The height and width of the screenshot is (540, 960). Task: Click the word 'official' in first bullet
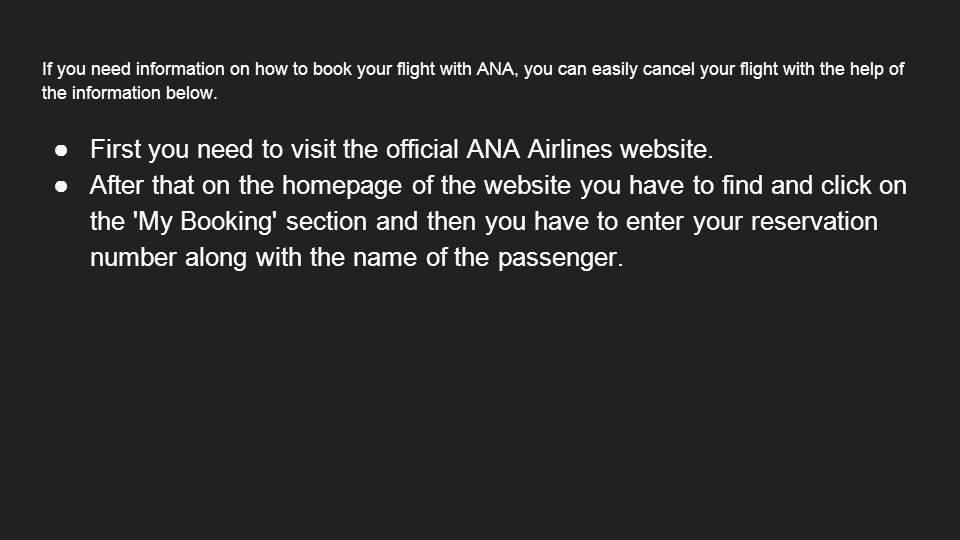(x=422, y=149)
